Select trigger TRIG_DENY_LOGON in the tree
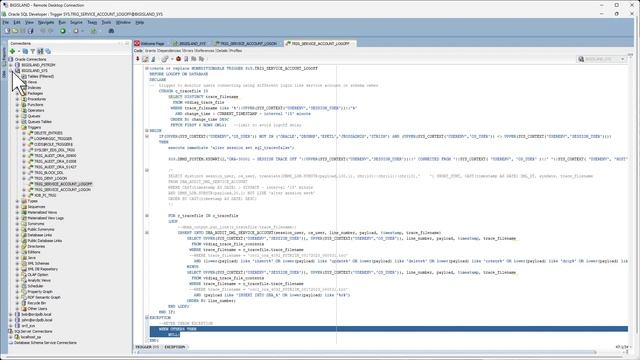 pos(51,178)
